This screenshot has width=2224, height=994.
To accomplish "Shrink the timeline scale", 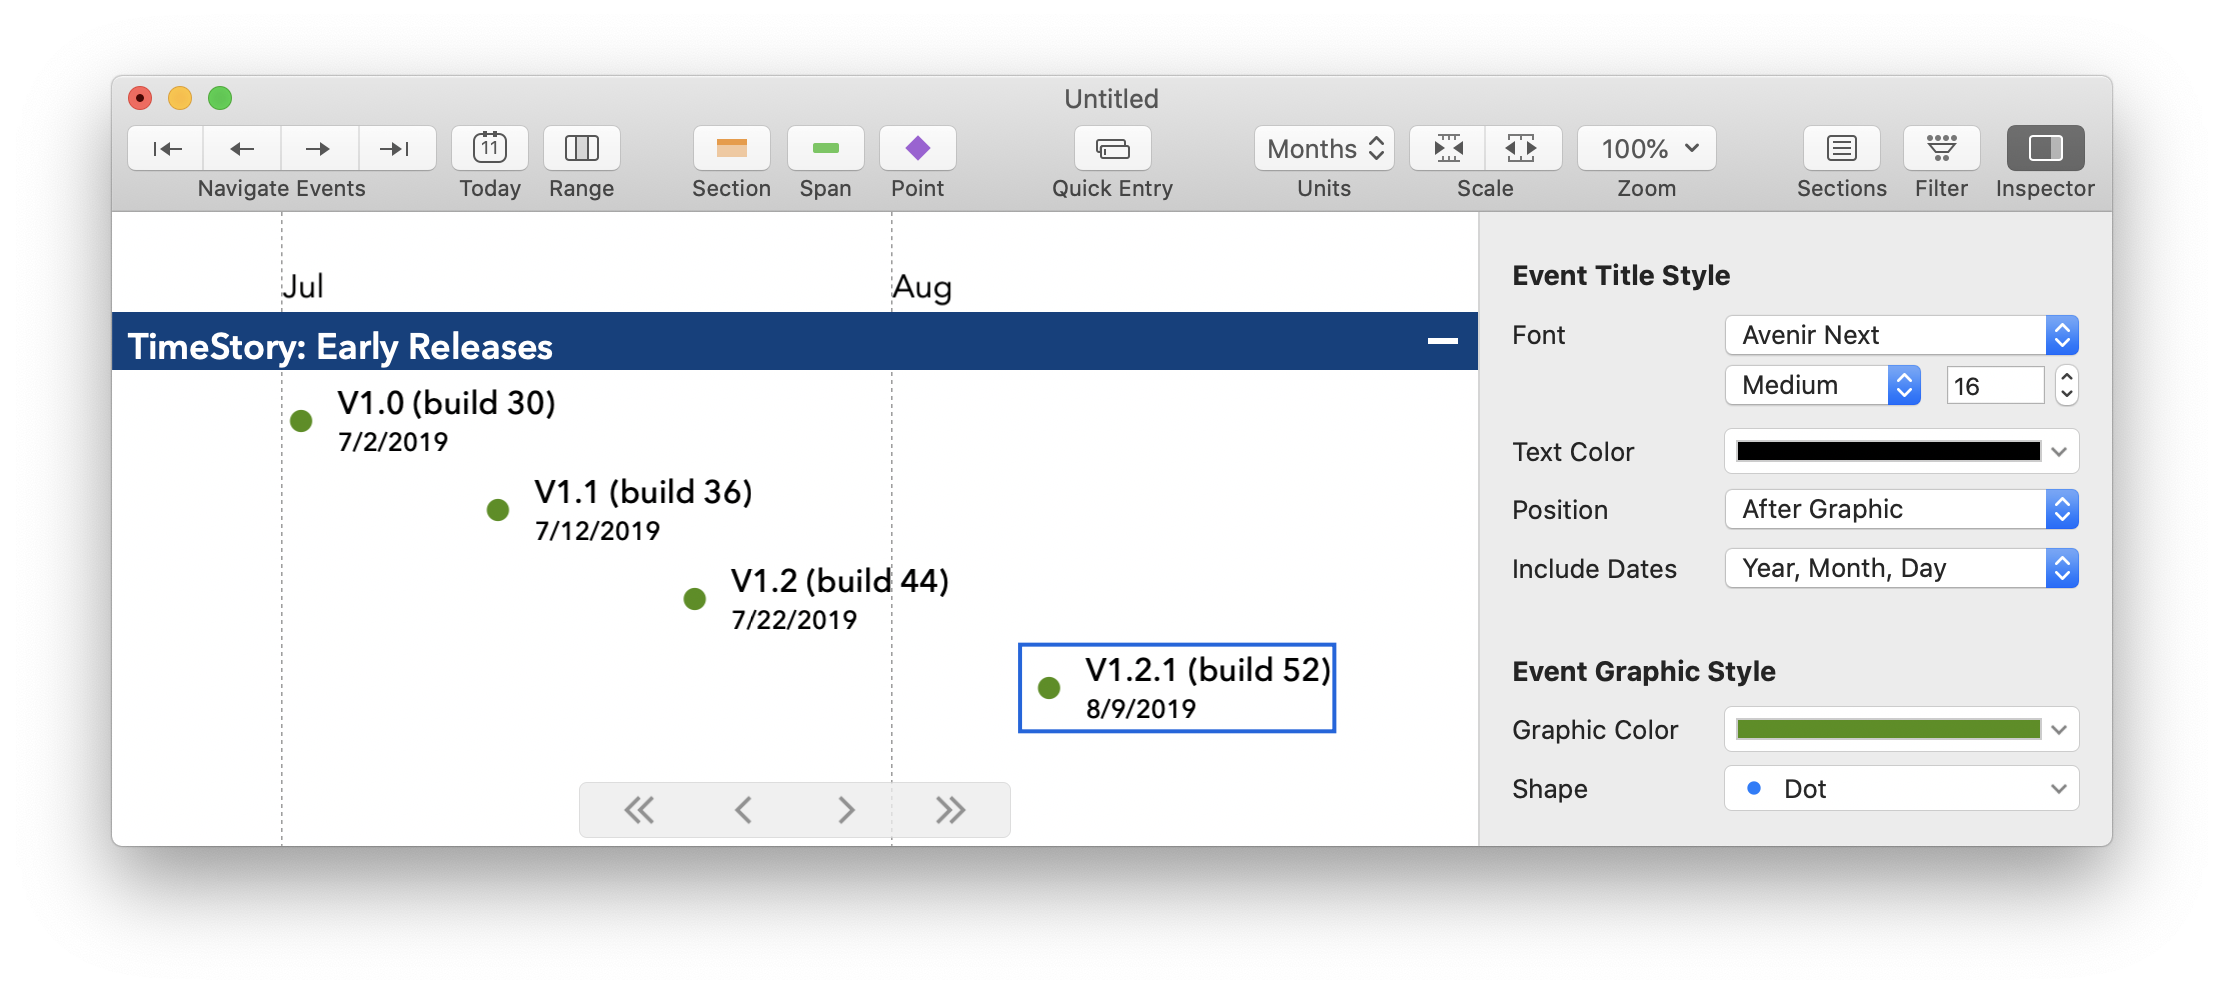I will point(1445,148).
